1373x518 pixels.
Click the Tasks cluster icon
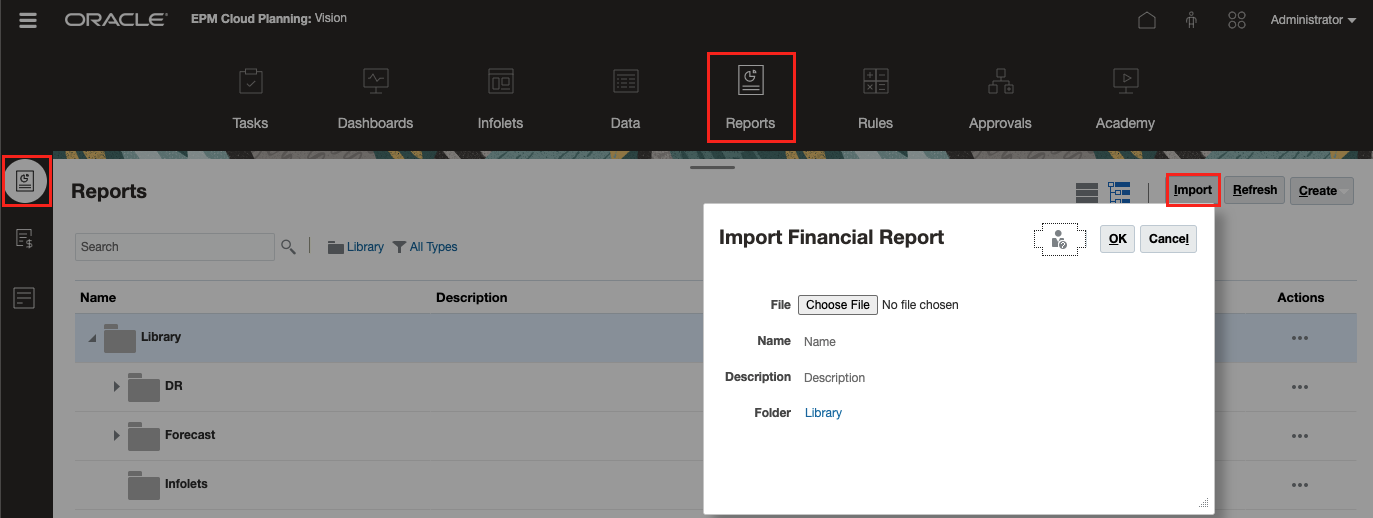250,82
